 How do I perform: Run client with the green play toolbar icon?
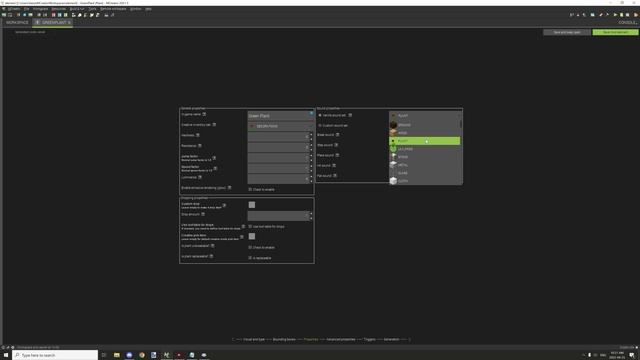pos(615,15)
